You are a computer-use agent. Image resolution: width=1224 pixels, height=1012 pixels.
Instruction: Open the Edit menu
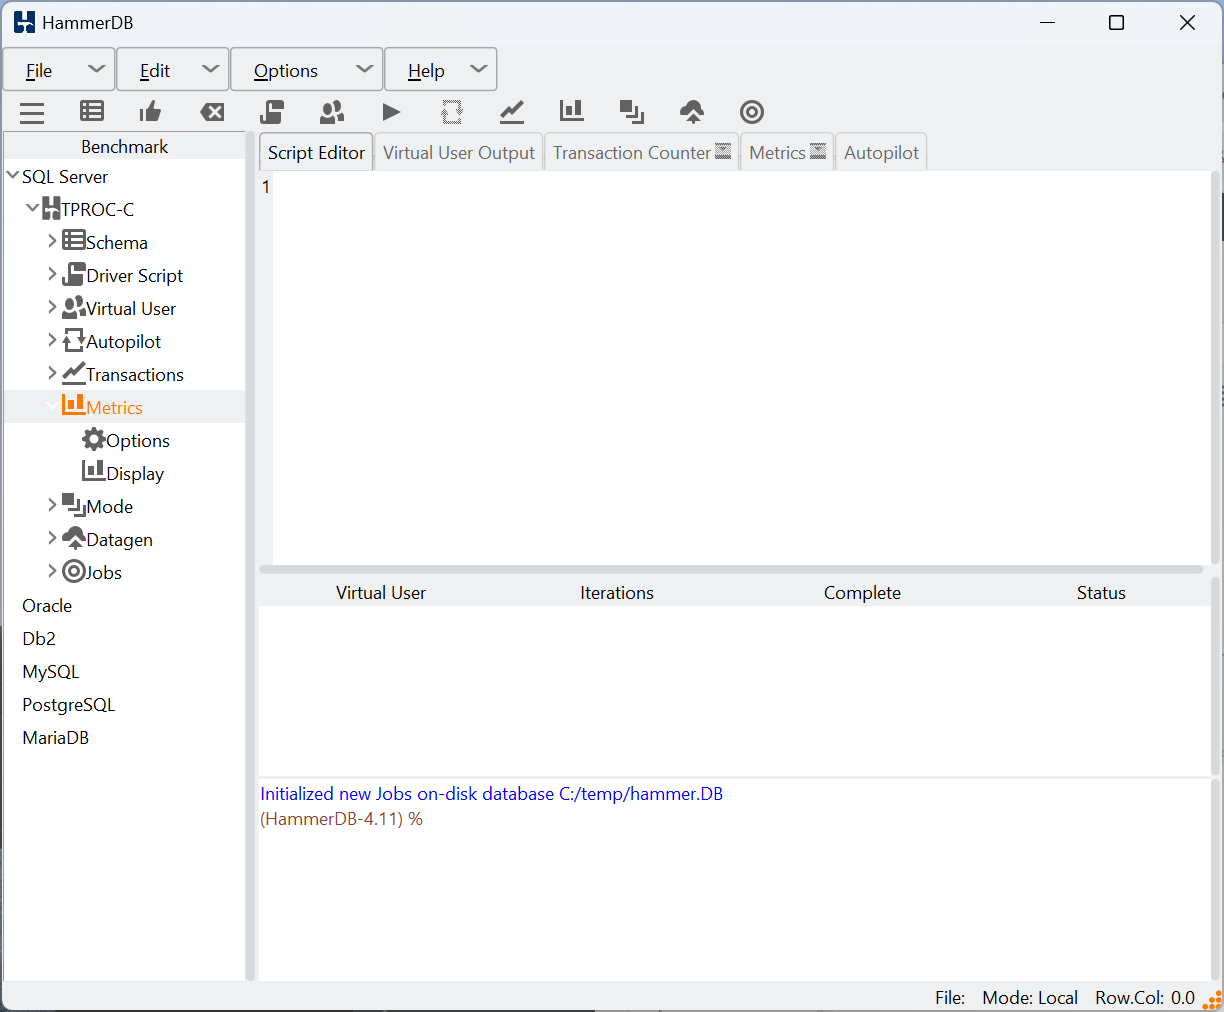173,70
